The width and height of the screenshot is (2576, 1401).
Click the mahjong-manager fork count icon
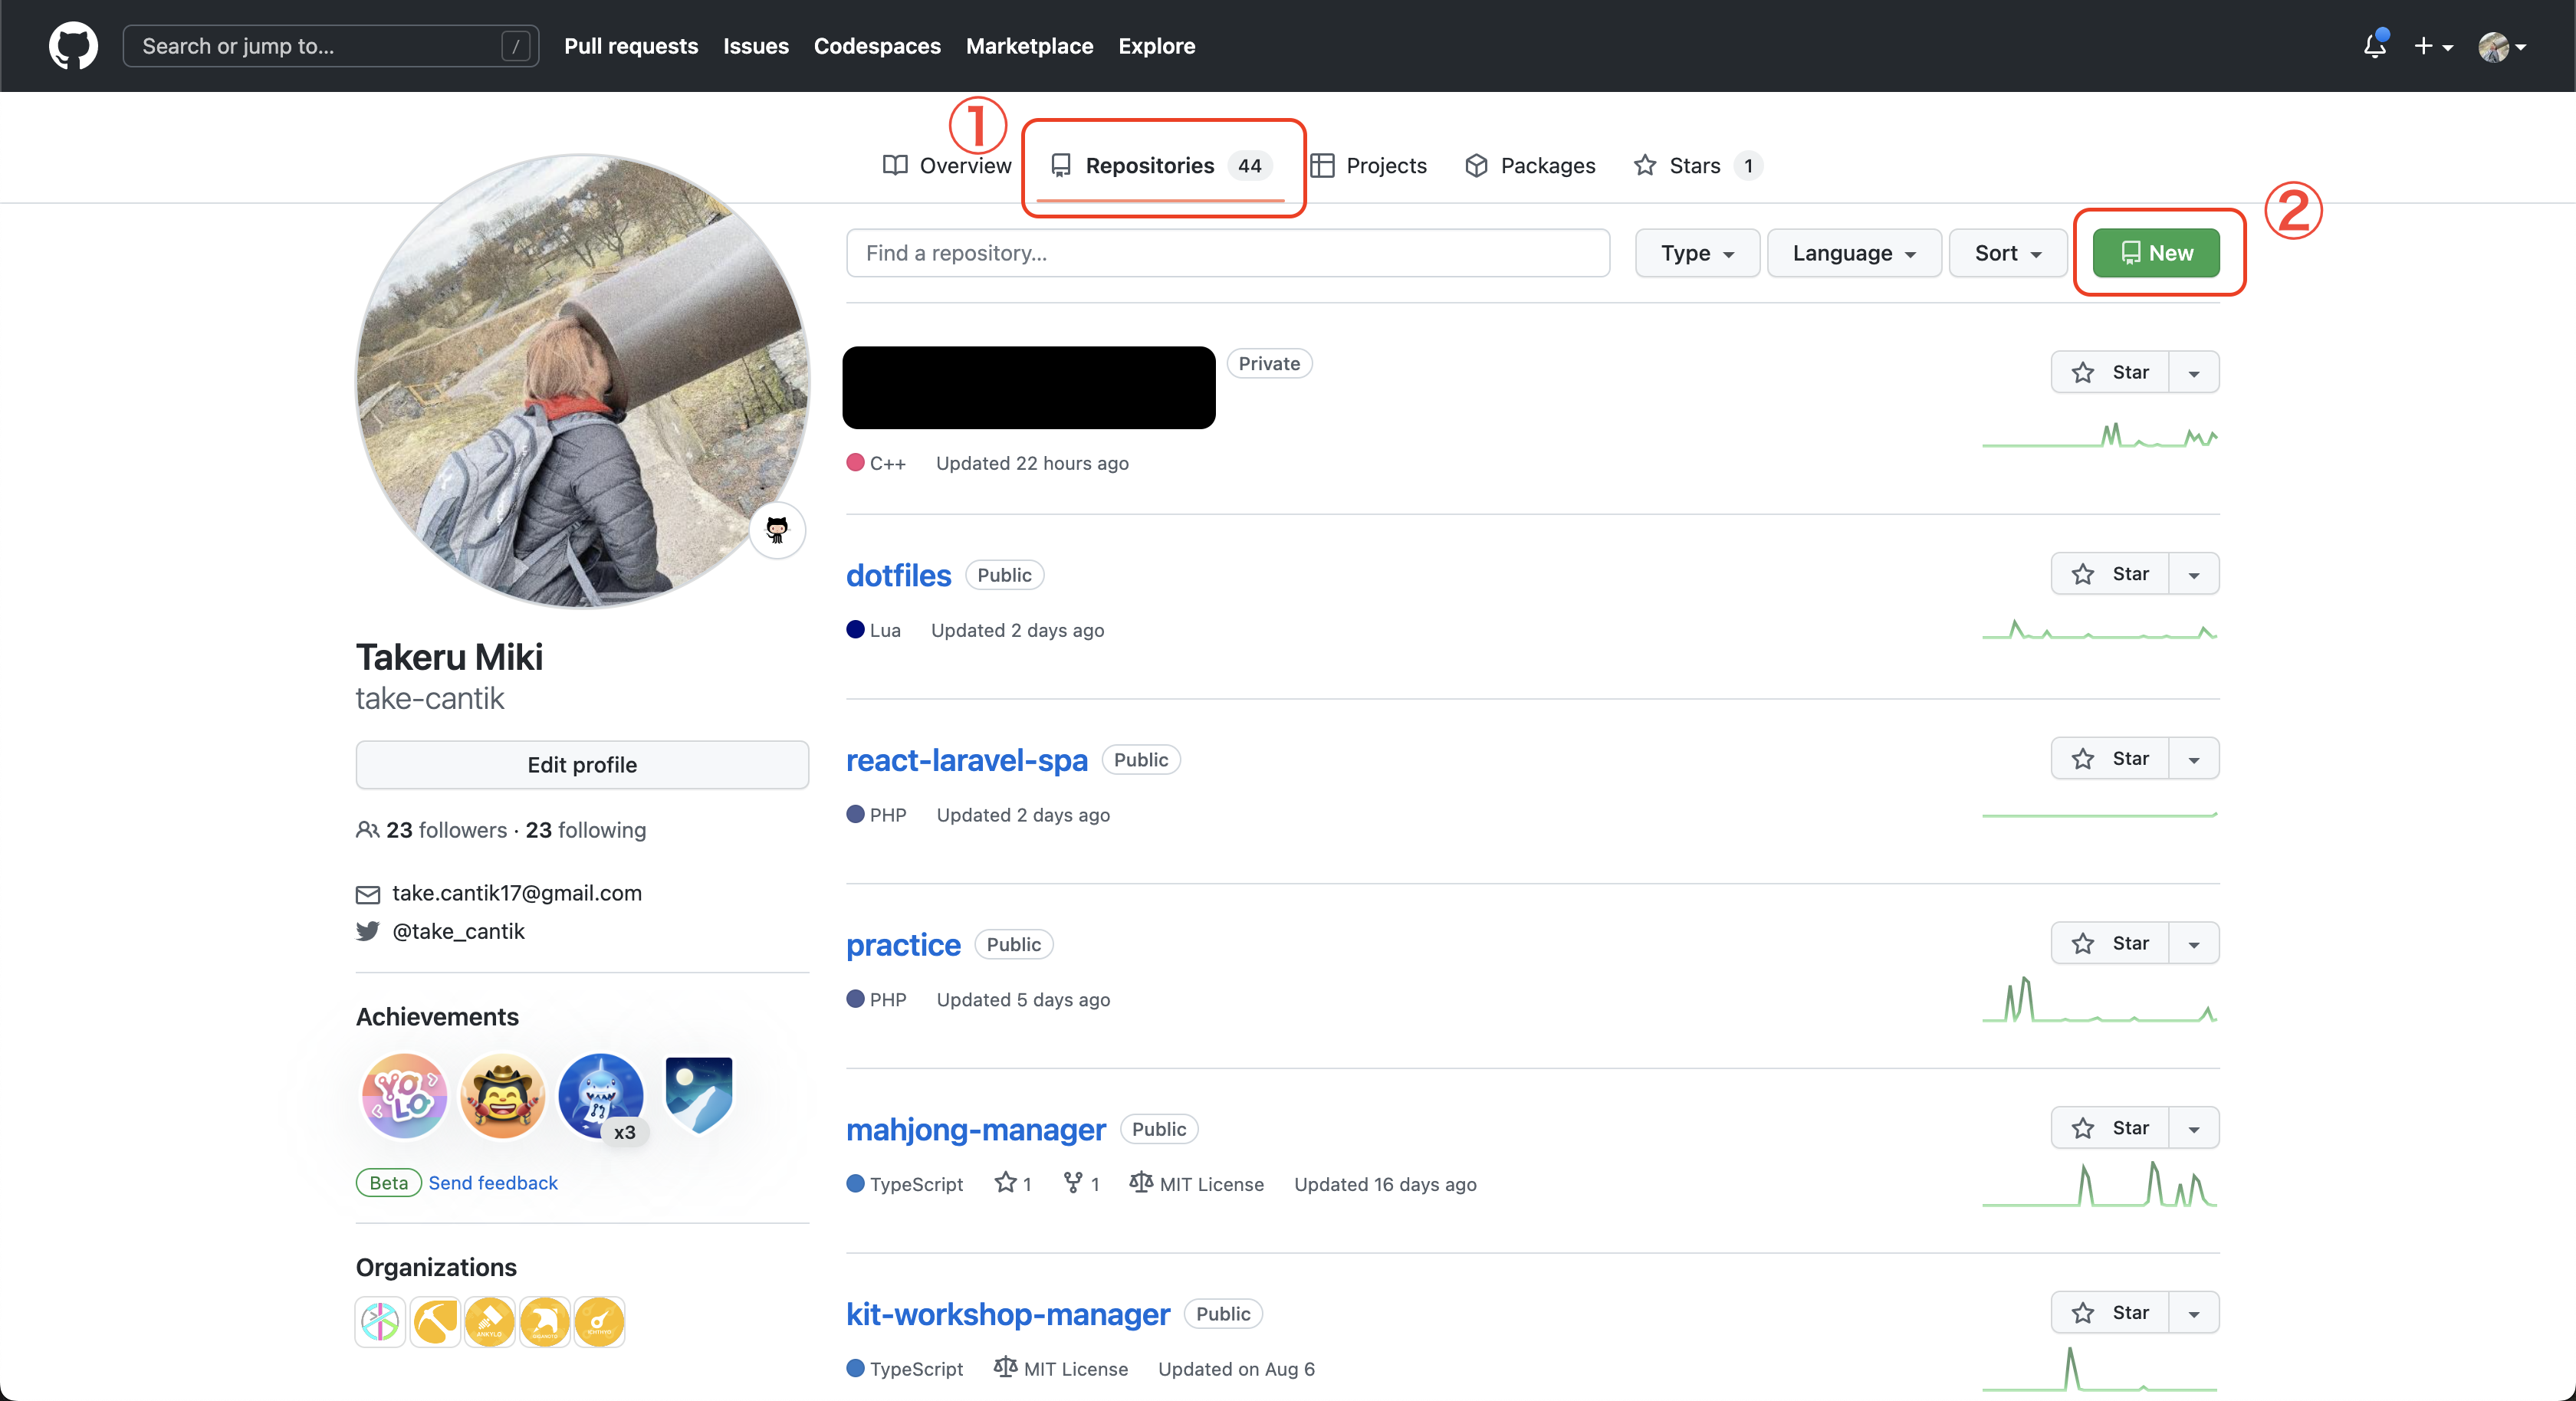1073,1183
